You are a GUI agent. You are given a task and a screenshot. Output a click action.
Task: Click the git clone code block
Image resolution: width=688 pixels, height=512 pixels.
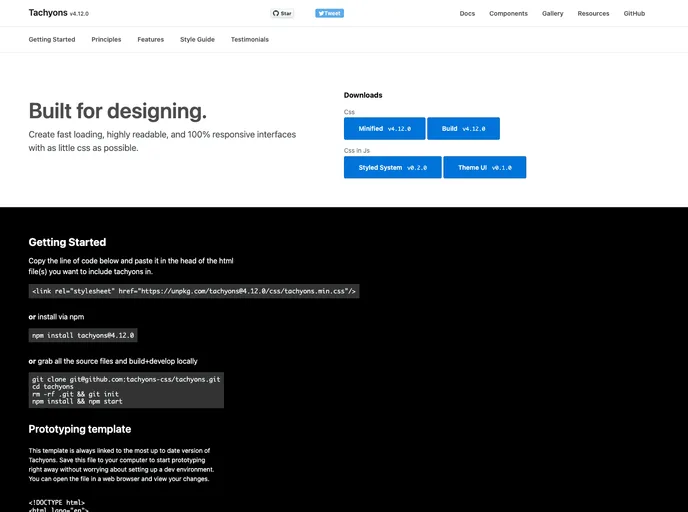point(126,390)
